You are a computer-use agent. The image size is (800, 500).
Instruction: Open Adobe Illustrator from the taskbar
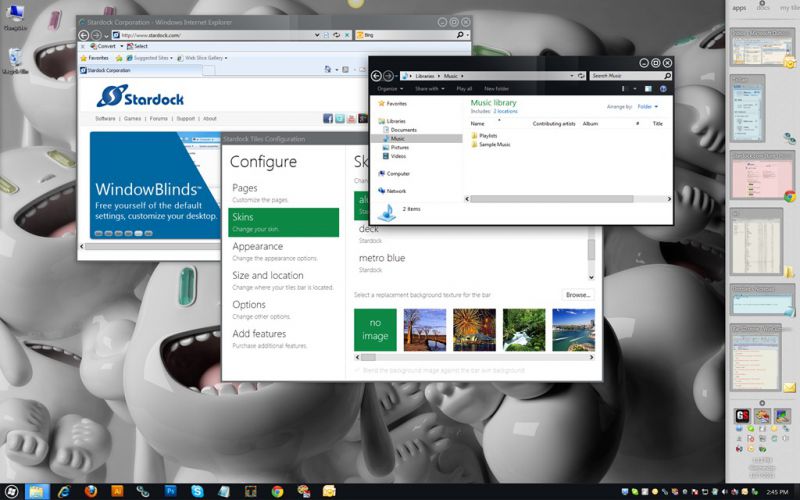[x=117, y=491]
